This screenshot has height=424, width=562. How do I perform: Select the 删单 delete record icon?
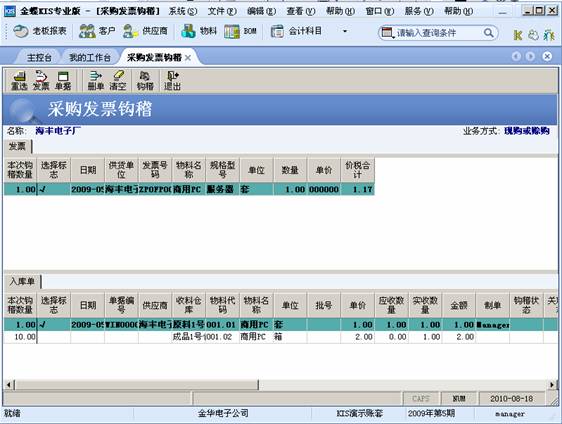96,80
